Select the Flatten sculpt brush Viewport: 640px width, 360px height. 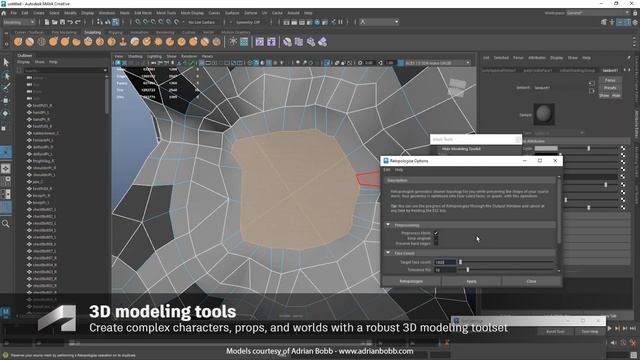pyautogui.click(x=76, y=42)
